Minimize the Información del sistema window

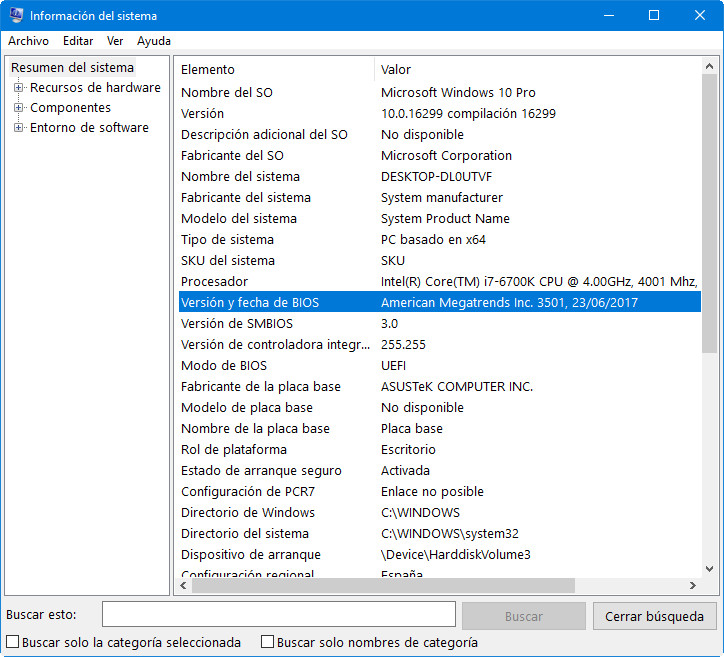pyautogui.click(x=609, y=15)
